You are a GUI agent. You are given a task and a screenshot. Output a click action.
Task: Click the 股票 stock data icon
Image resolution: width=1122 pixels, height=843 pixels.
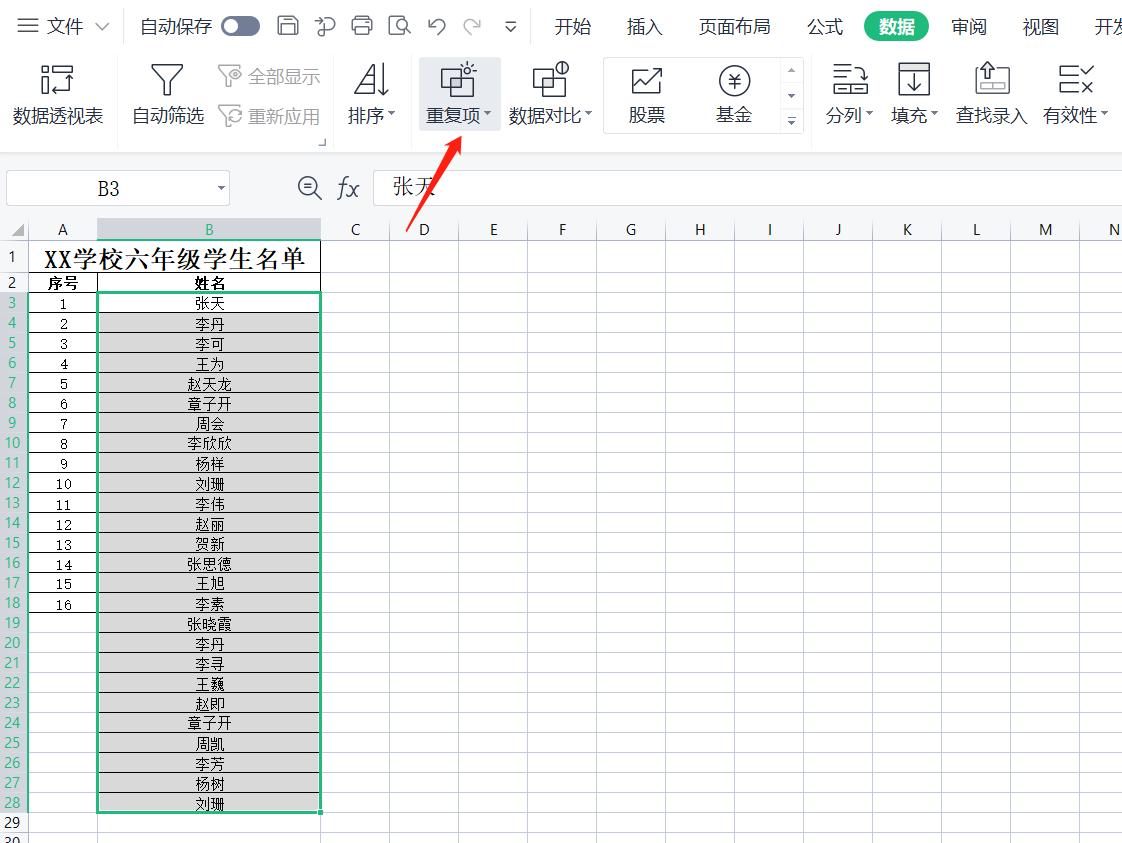pyautogui.click(x=645, y=93)
